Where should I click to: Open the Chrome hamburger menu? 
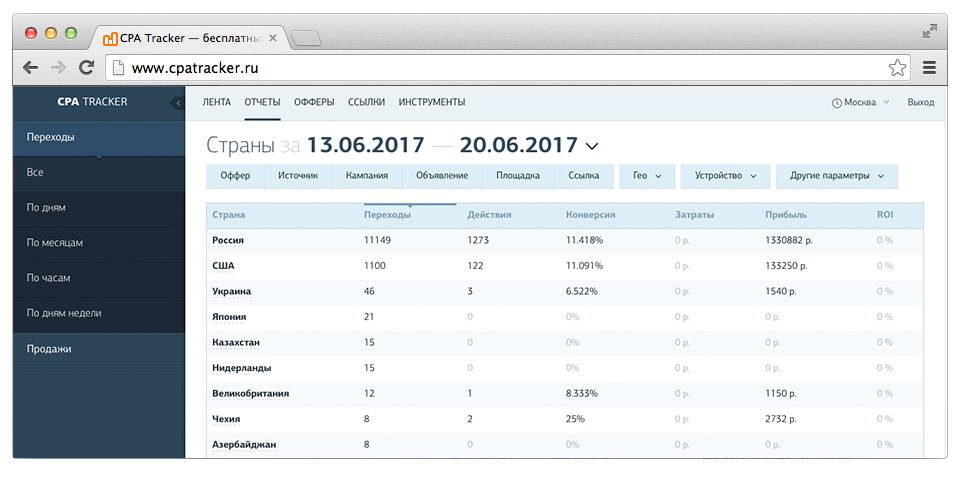929,67
